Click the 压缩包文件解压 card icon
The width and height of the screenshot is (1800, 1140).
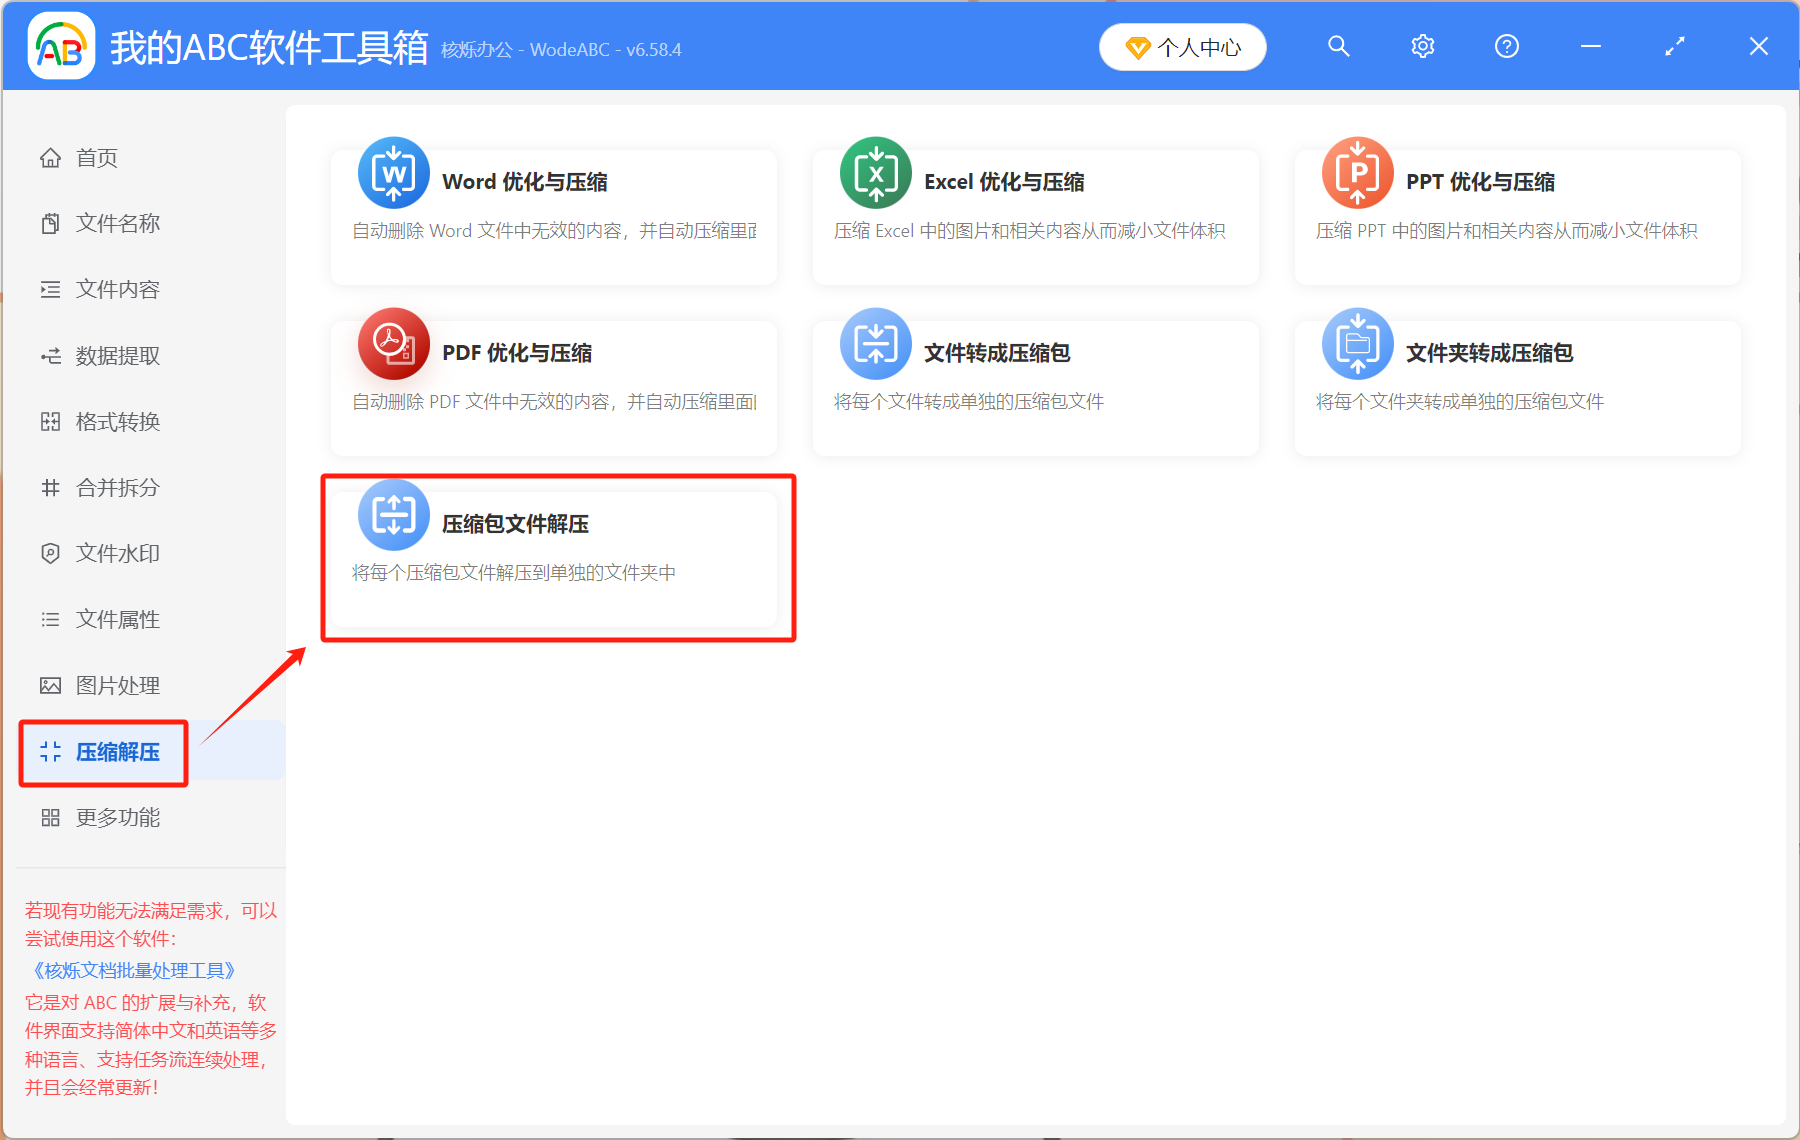pos(392,515)
